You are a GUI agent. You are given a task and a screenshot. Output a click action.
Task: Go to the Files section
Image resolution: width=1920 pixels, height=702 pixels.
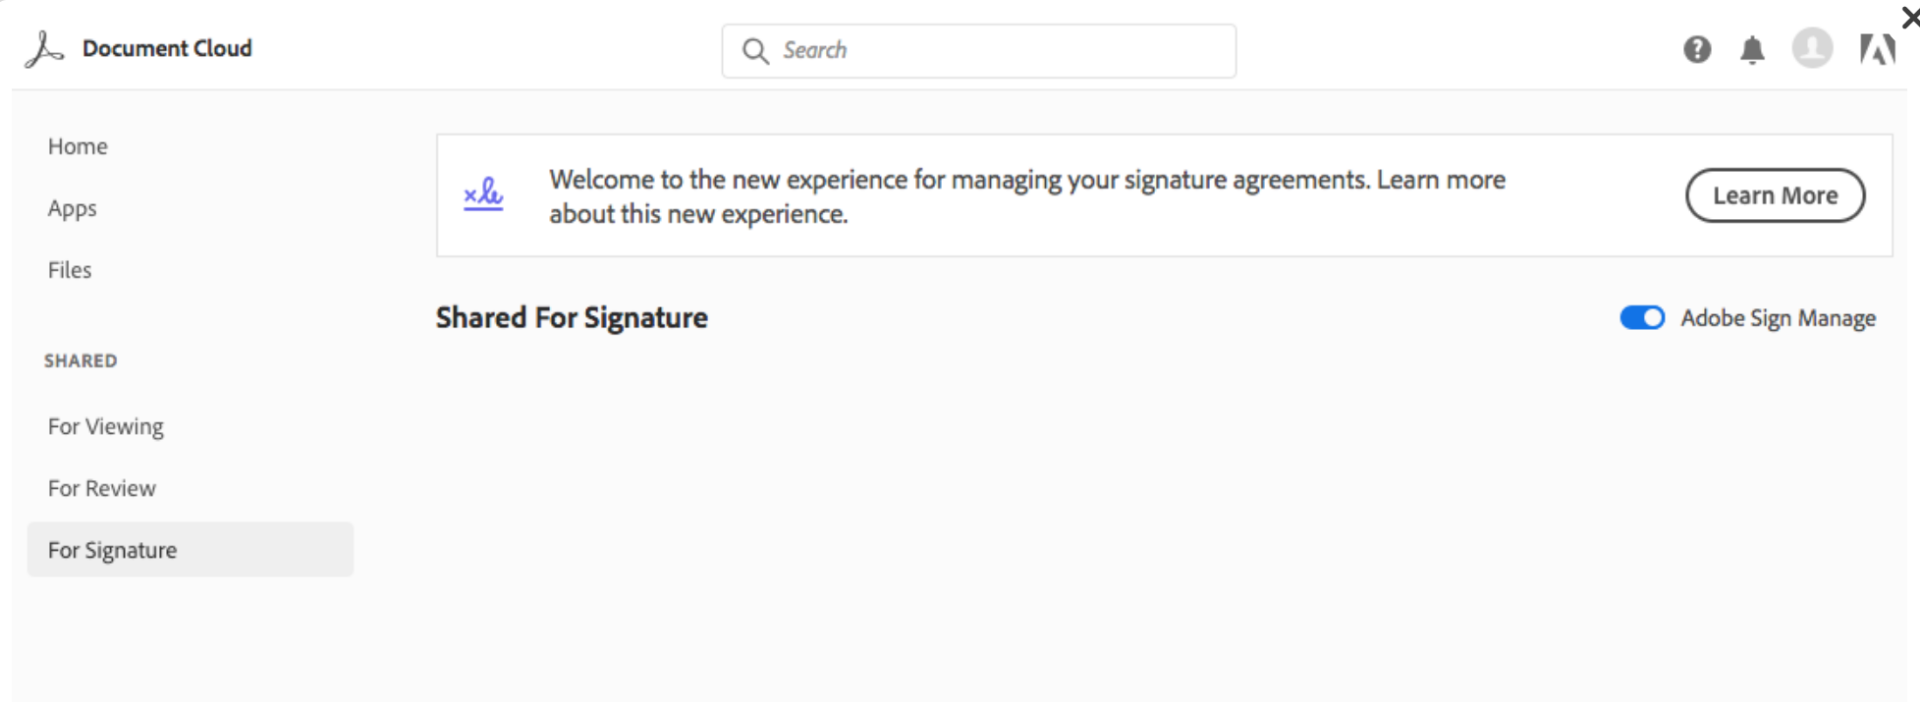click(x=69, y=270)
